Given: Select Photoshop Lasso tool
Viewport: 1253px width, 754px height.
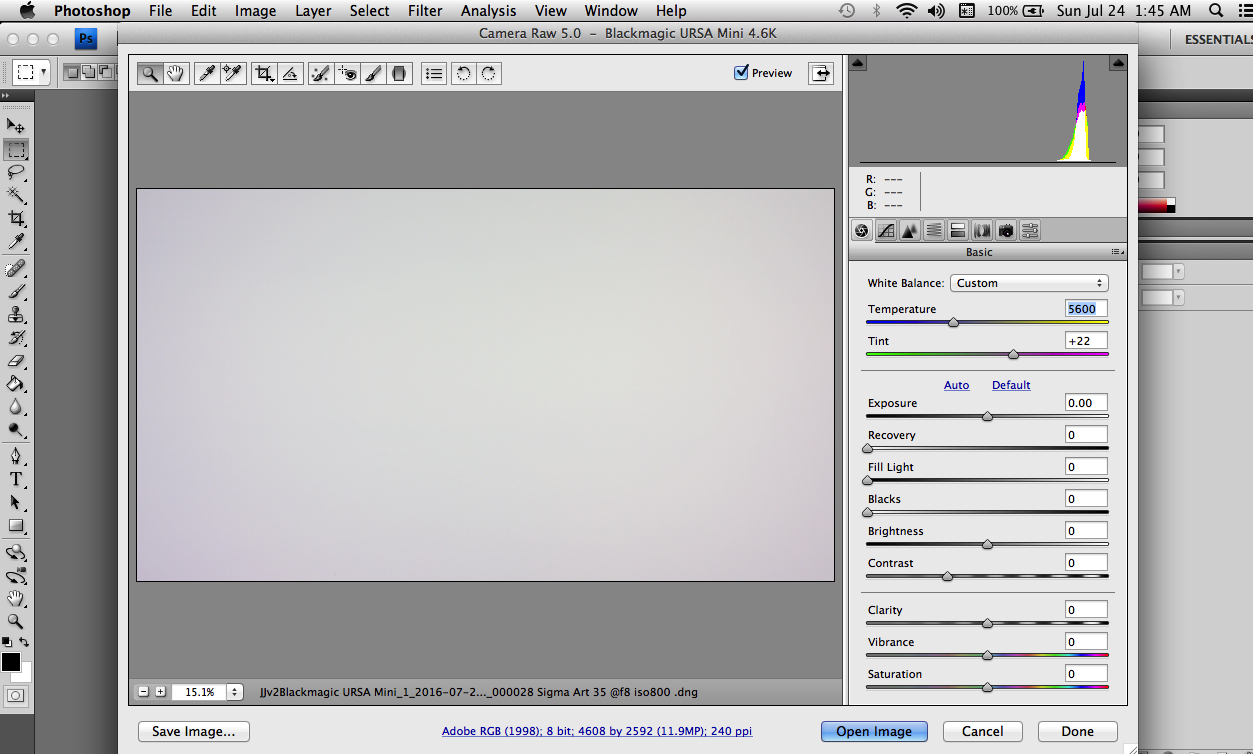Looking at the screenshot, I should point(16,173).
